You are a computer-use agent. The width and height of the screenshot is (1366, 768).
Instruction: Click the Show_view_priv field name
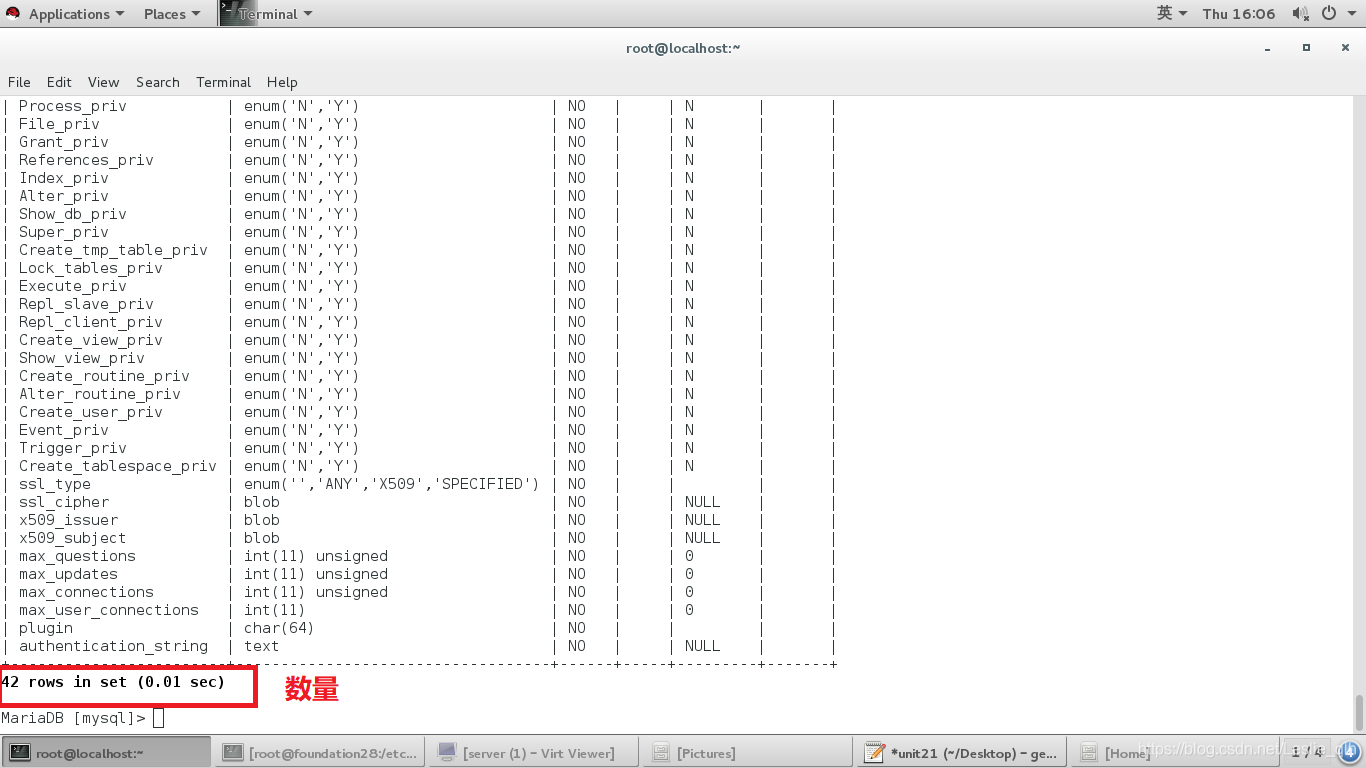click(x=81, y=358)
